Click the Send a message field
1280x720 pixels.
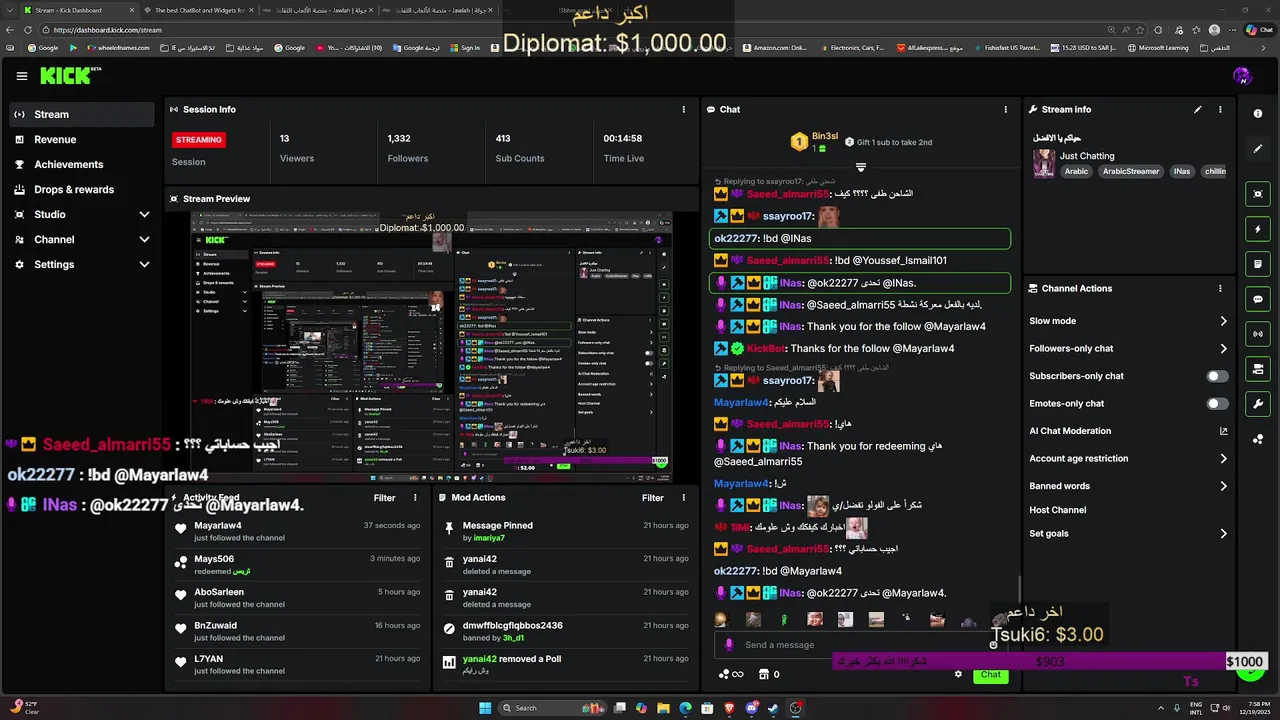pyautogui.click(x=860, y=645)
